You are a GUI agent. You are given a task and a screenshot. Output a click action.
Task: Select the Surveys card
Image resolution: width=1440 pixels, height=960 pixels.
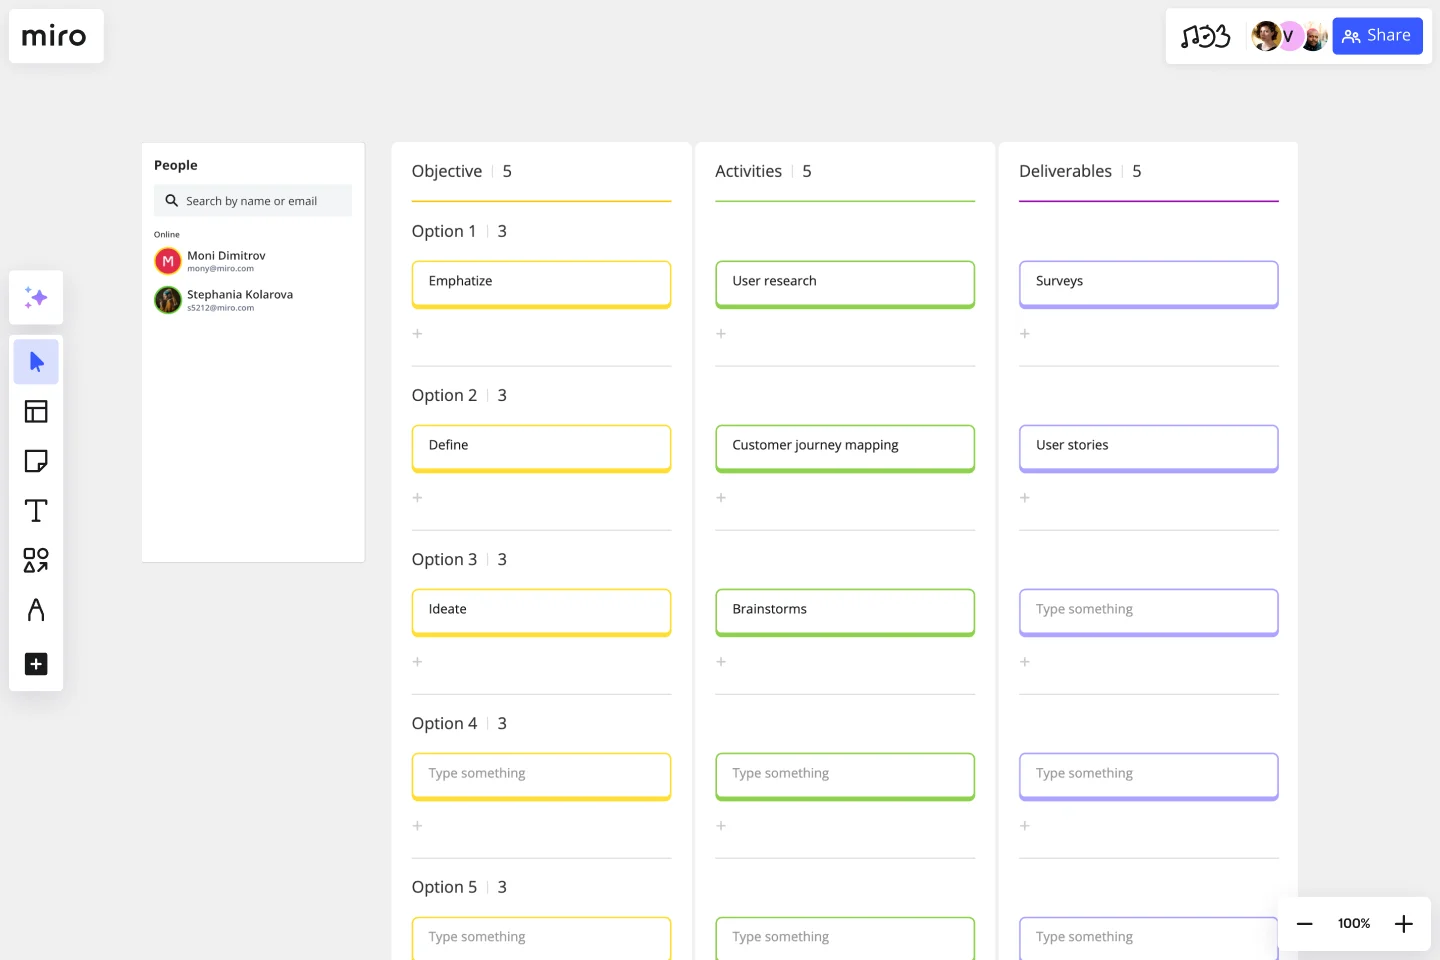[1149, 285]
